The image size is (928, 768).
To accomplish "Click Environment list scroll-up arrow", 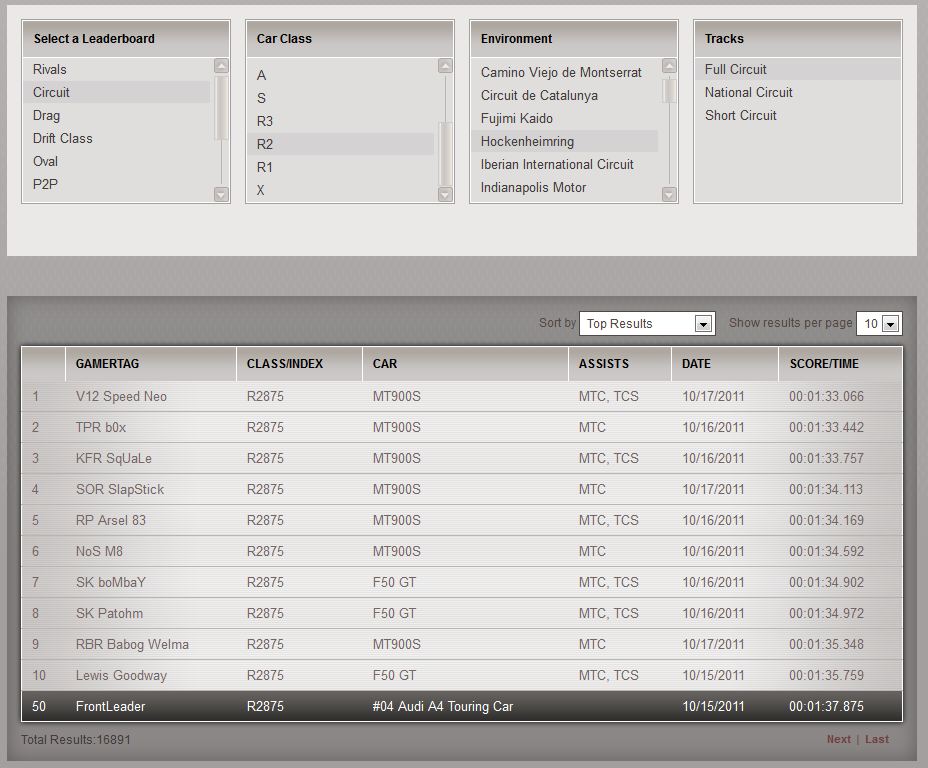I will (x=669, y=67).
